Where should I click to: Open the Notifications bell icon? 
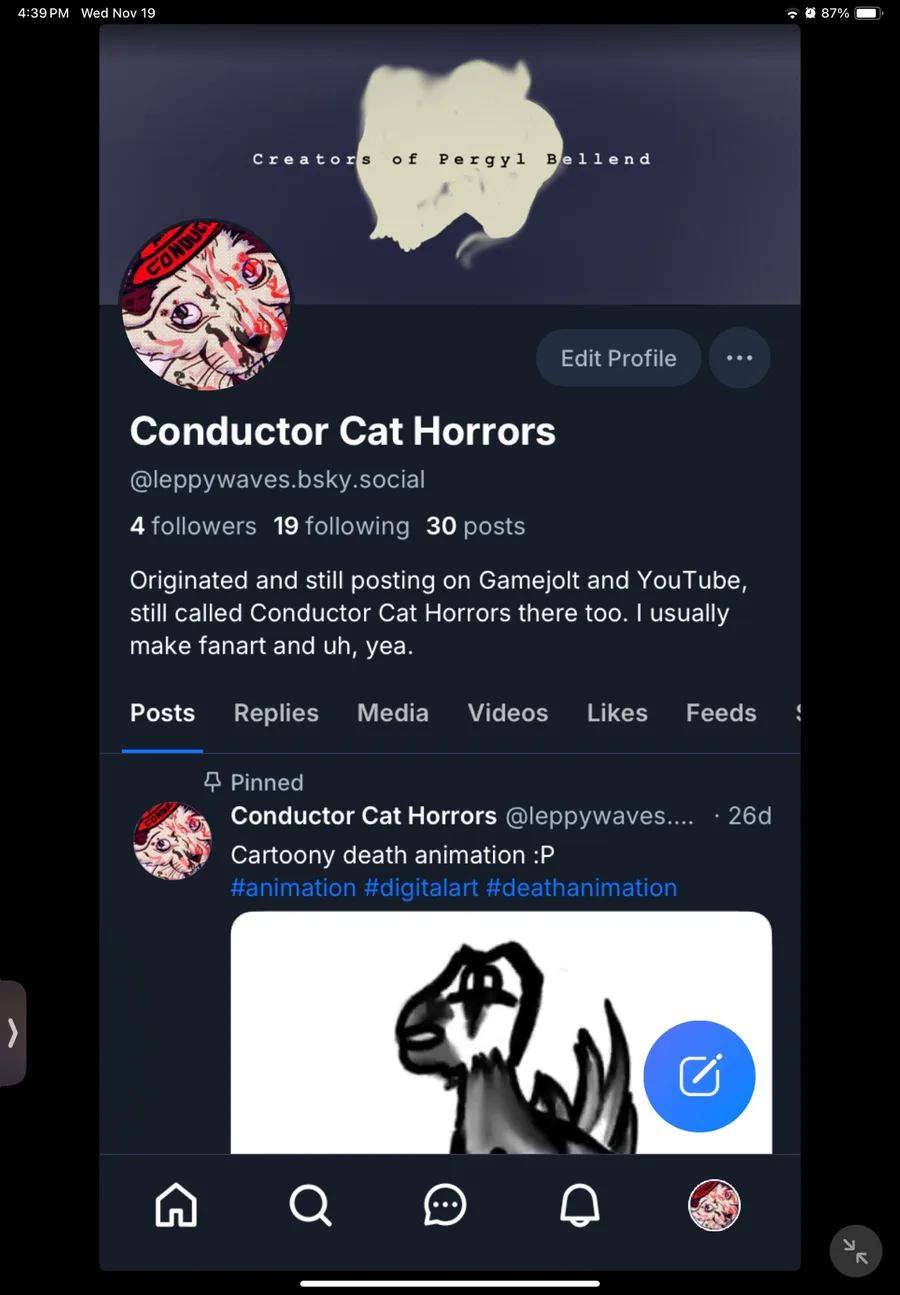coord(580,1205)
